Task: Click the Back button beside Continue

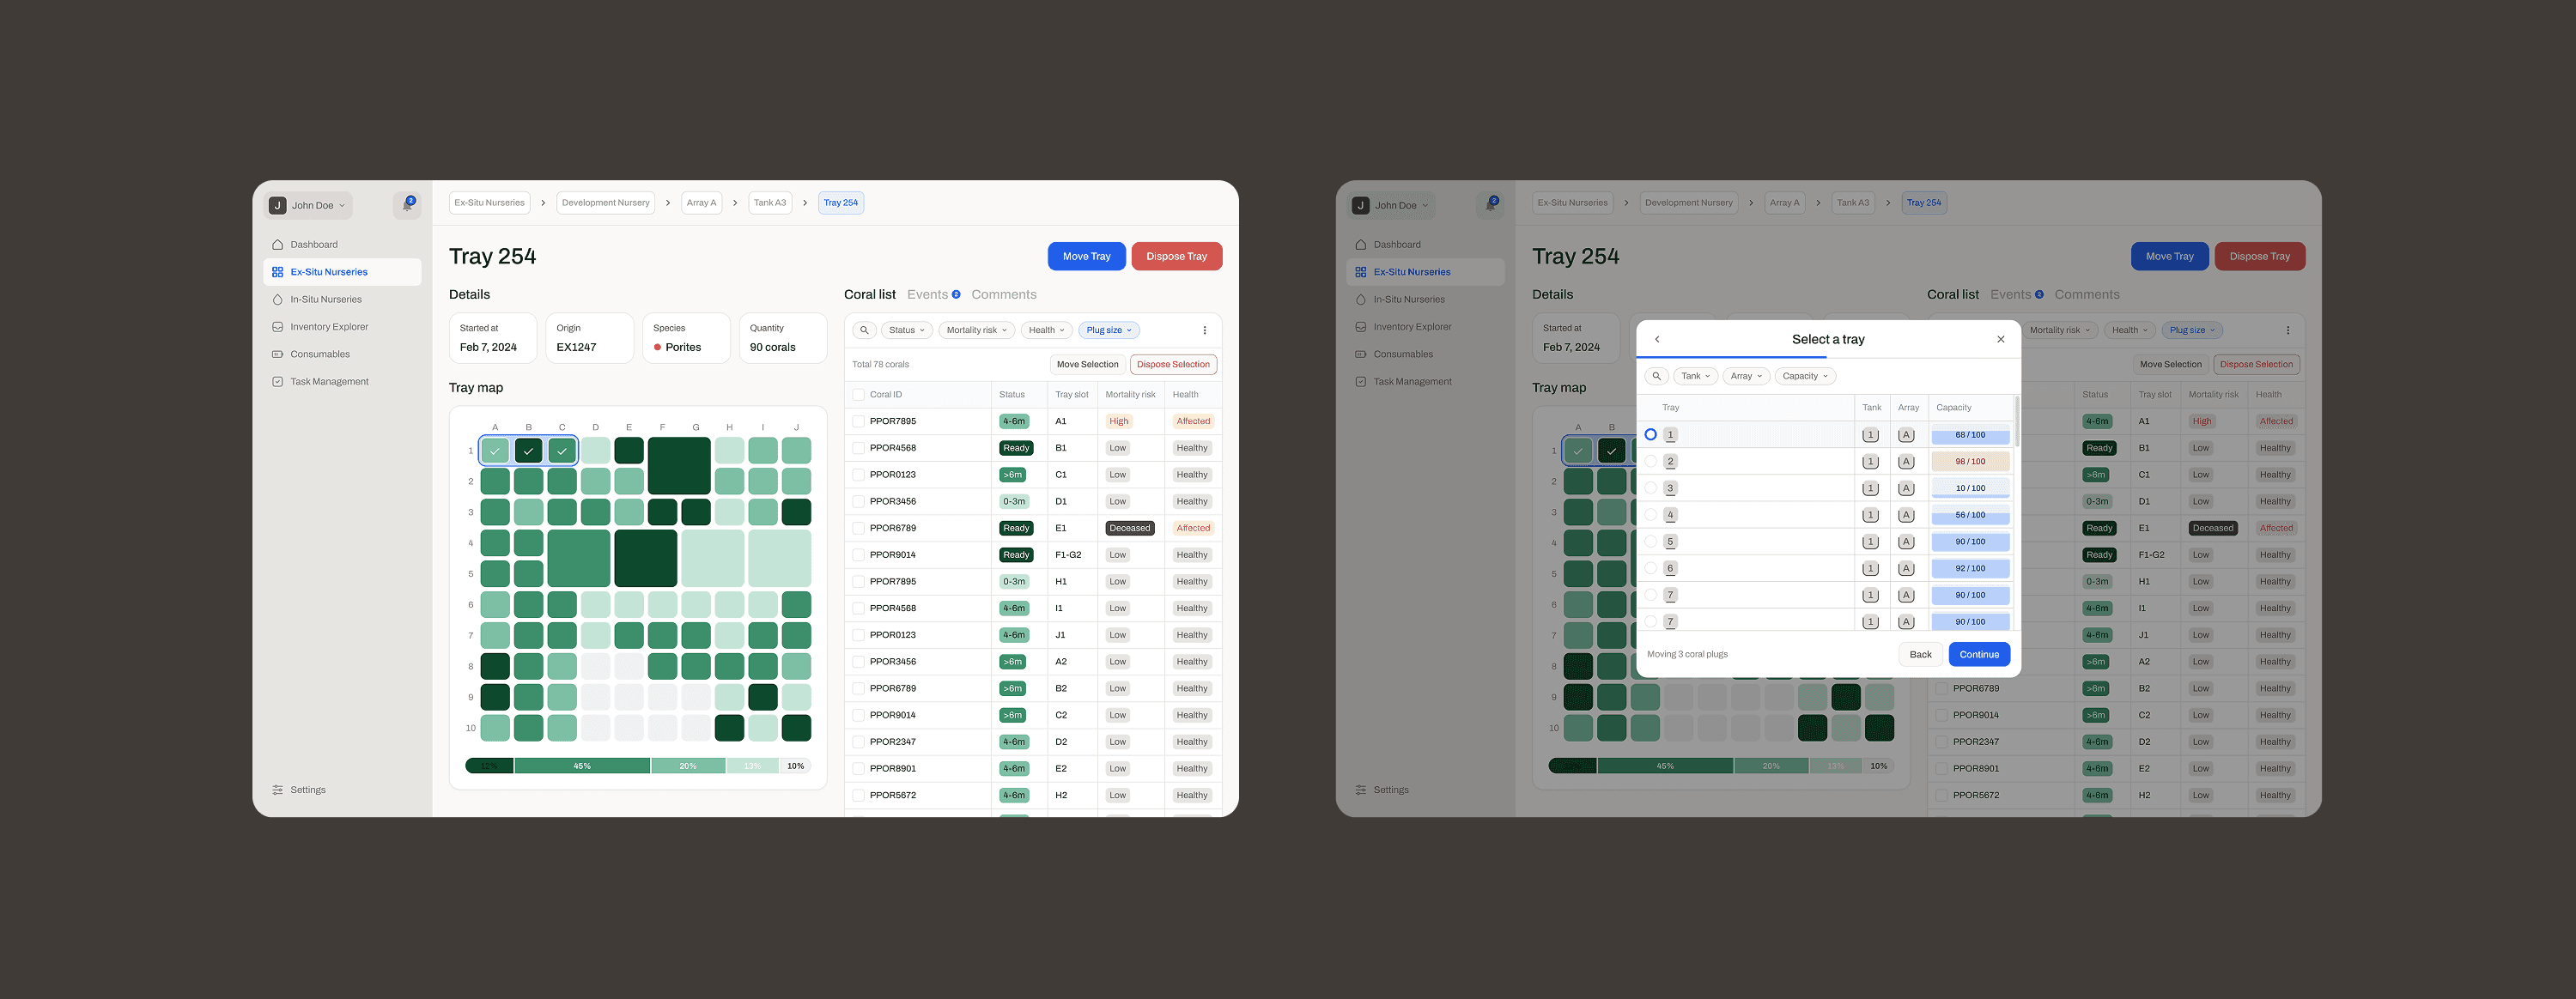Action: [1920, 654]
